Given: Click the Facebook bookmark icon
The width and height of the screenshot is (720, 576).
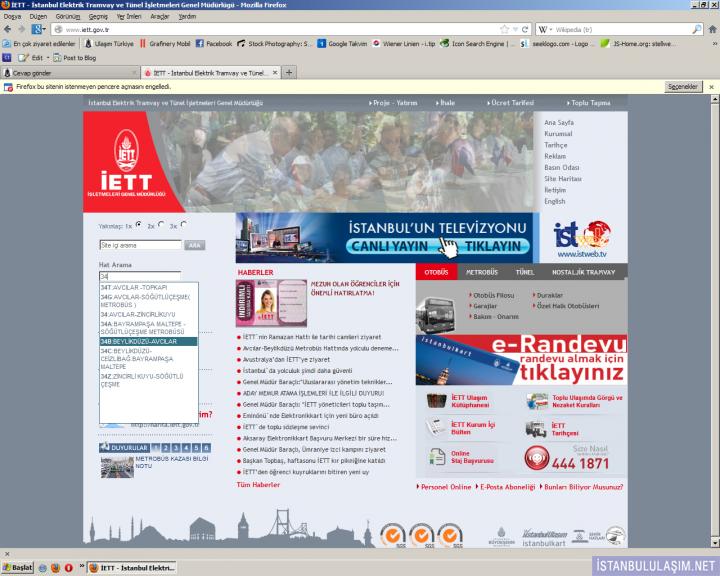Looking at the screenshot, I should point(200,44).
